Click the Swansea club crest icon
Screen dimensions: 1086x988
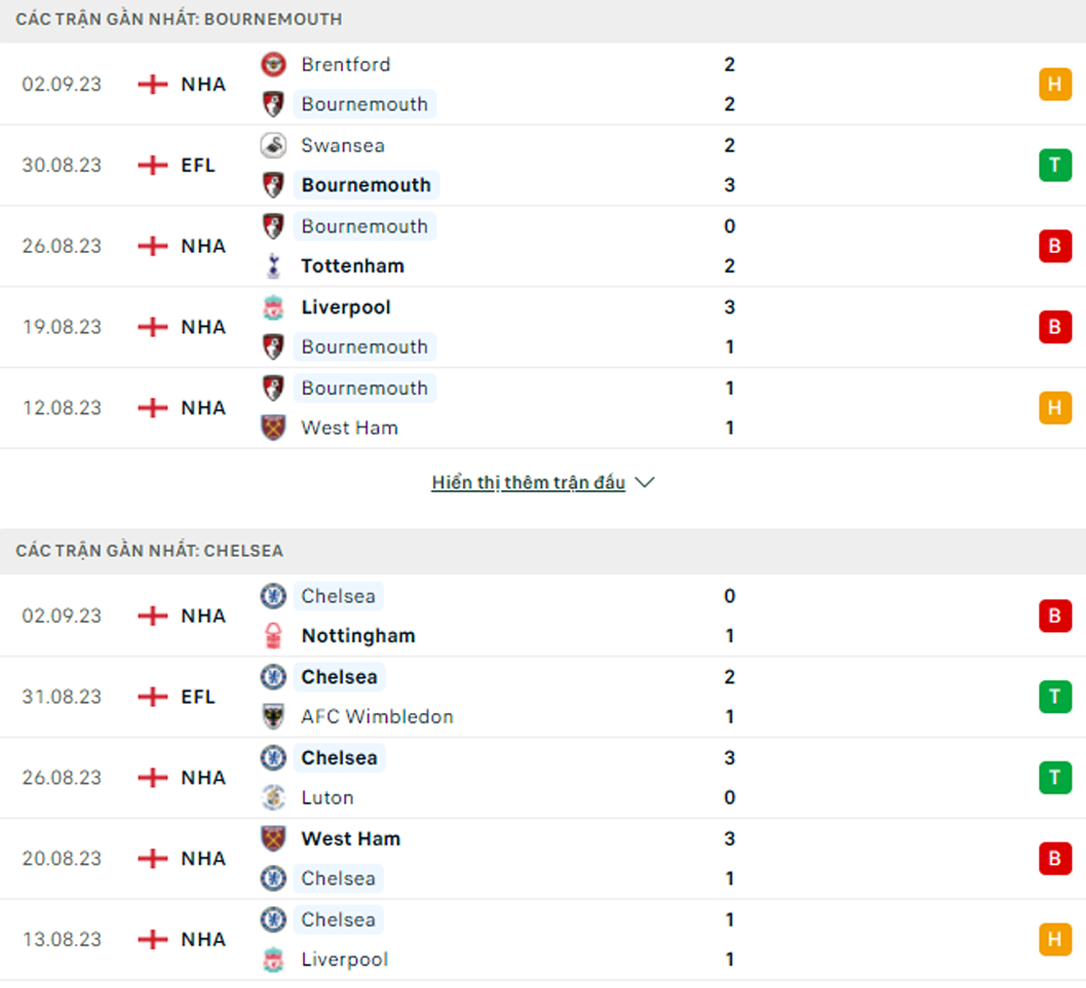[273, 145]
